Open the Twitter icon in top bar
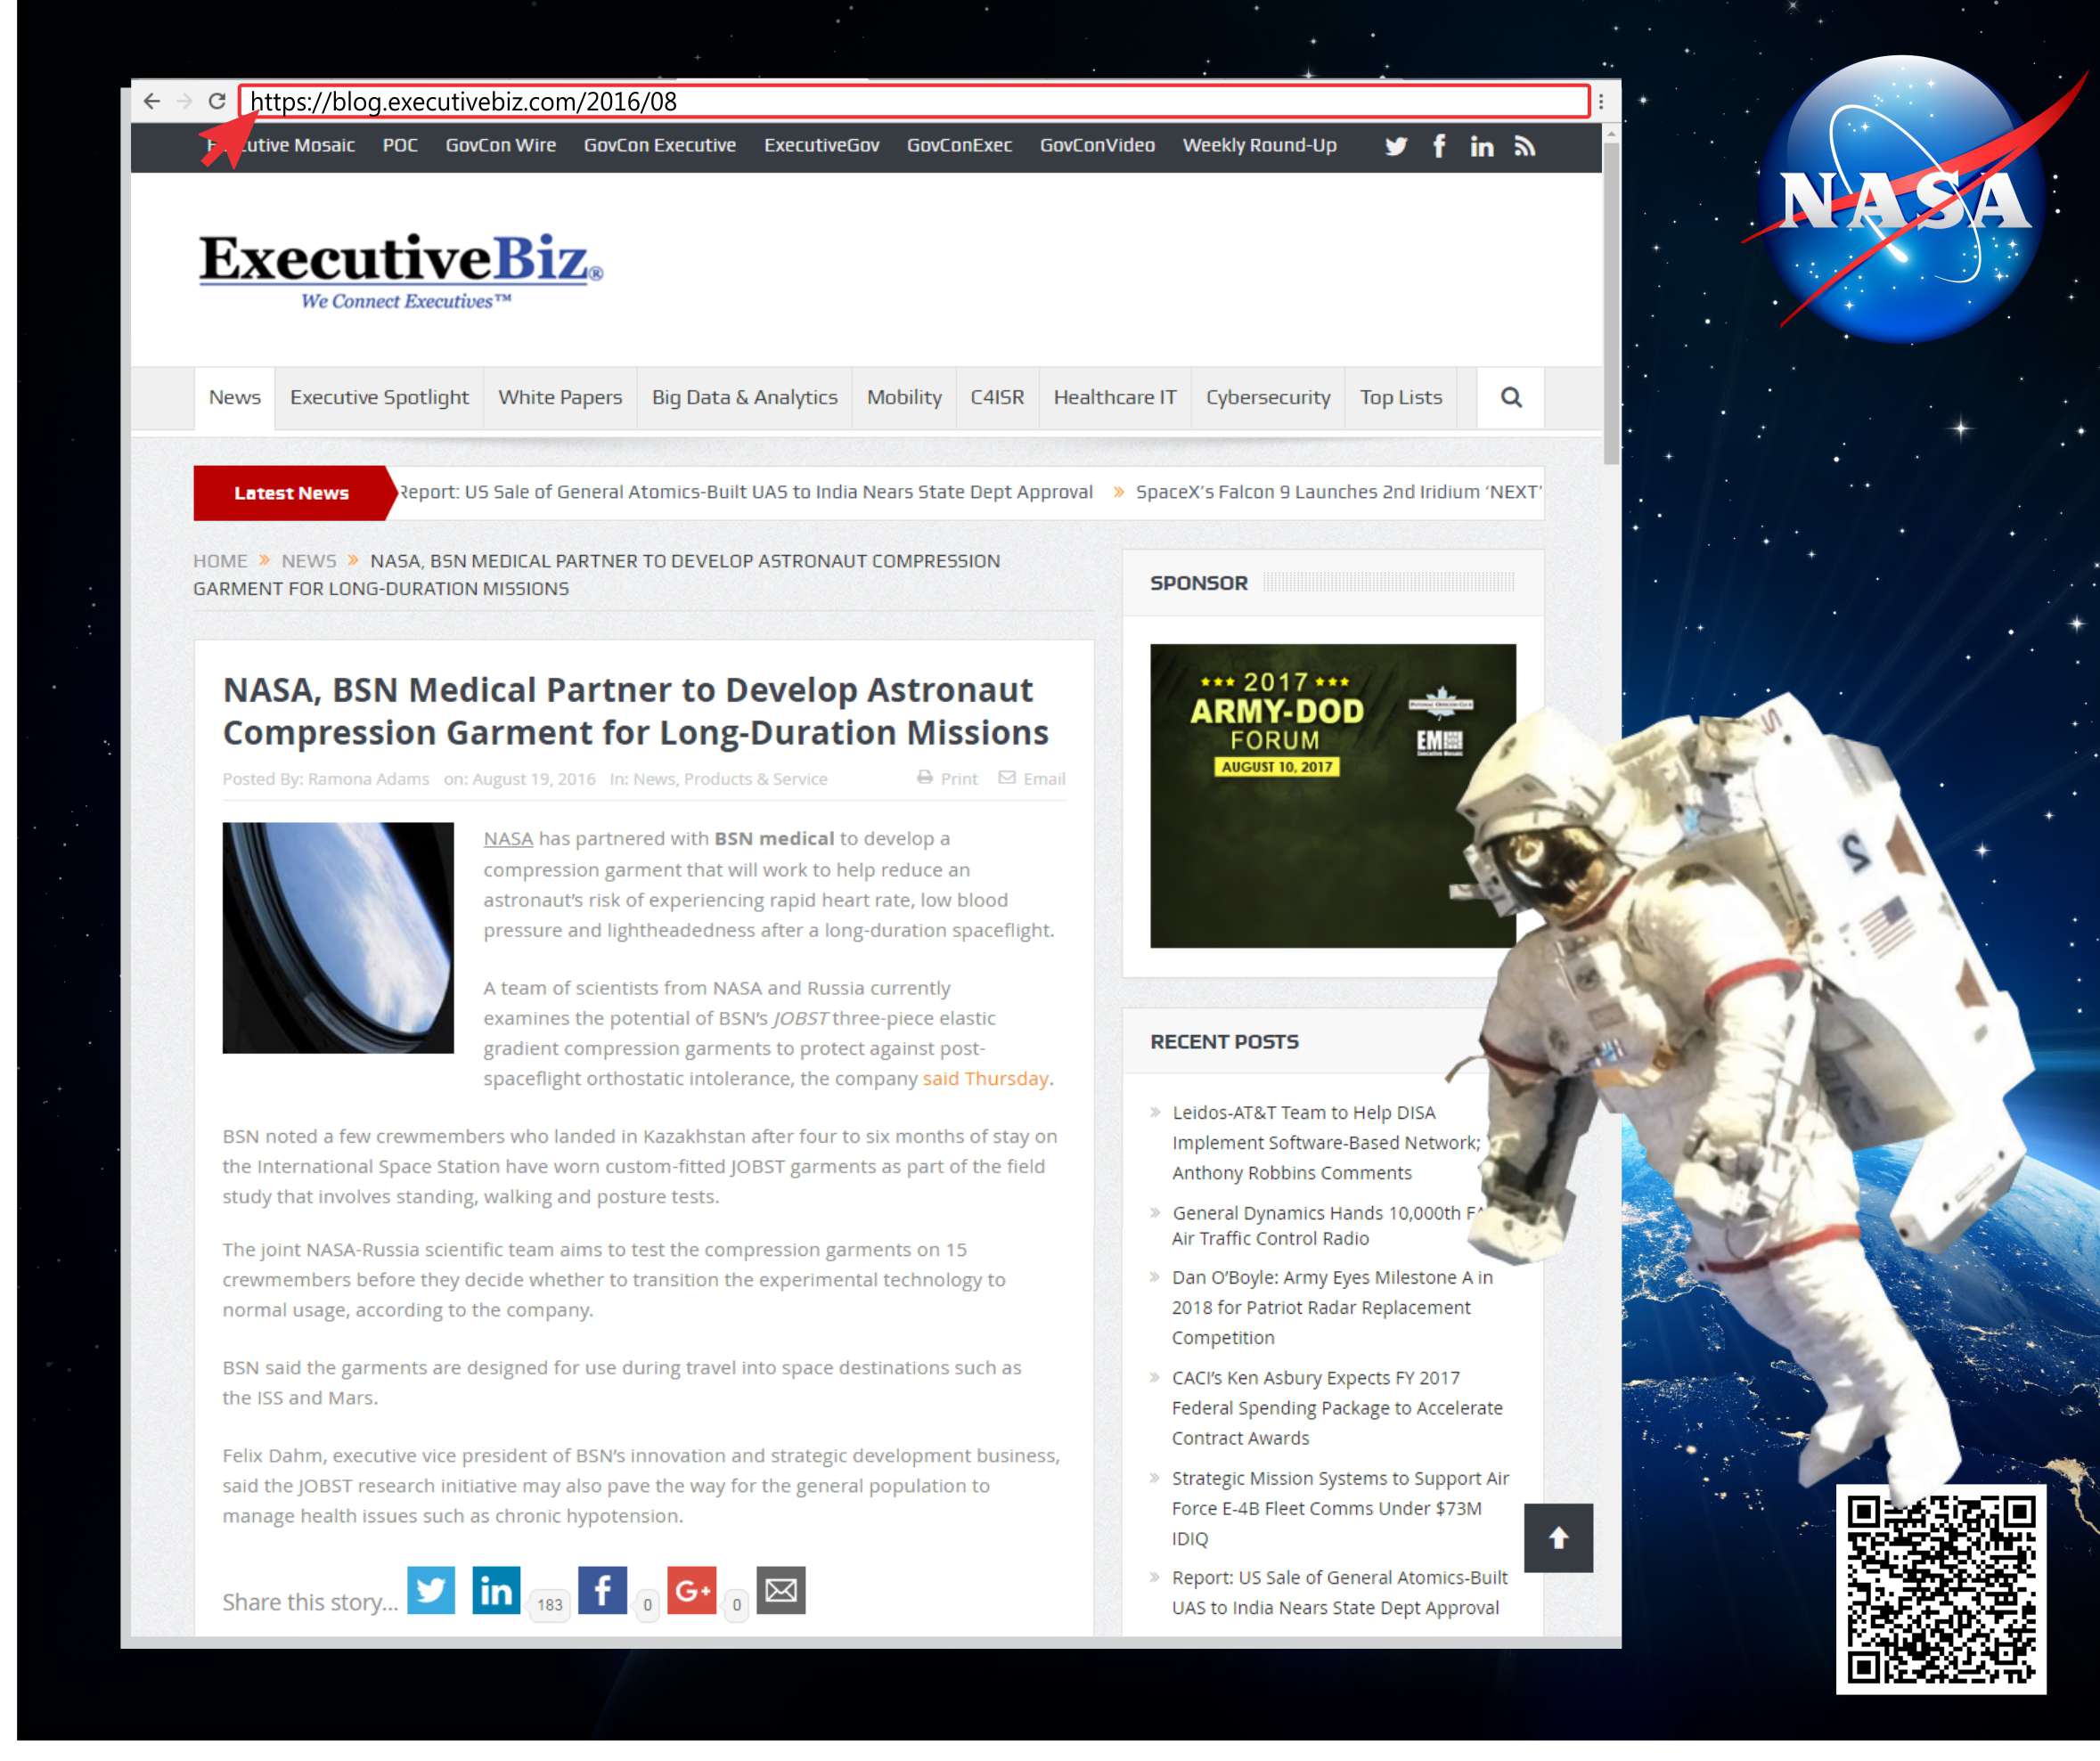 (1396, 146)
